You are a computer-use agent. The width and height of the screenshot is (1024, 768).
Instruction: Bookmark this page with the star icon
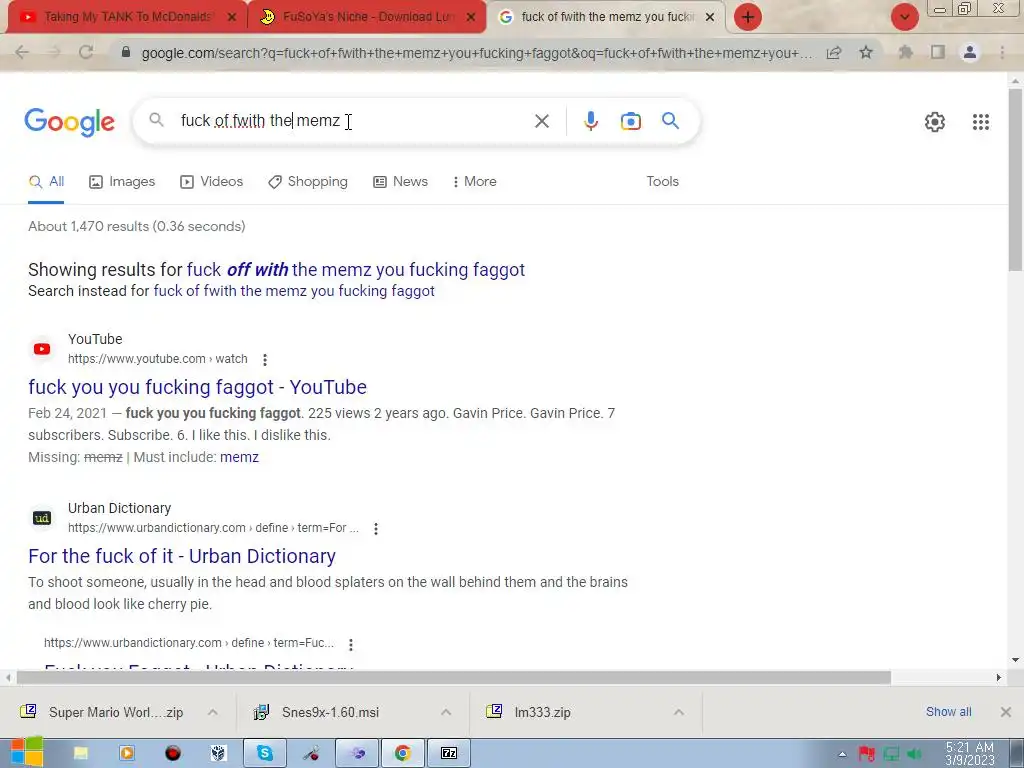pos(866,52)
